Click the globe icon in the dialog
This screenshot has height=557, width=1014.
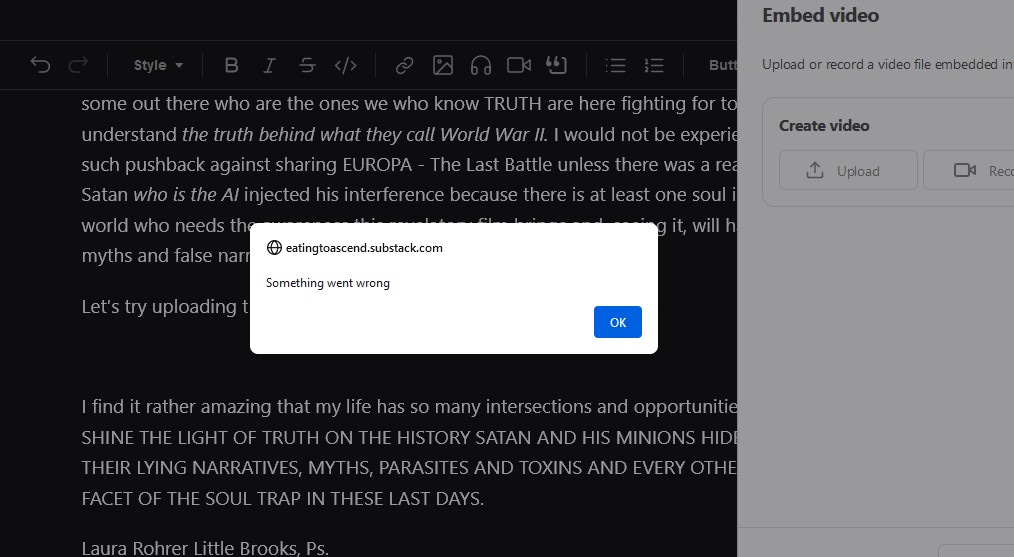point(274,248)
